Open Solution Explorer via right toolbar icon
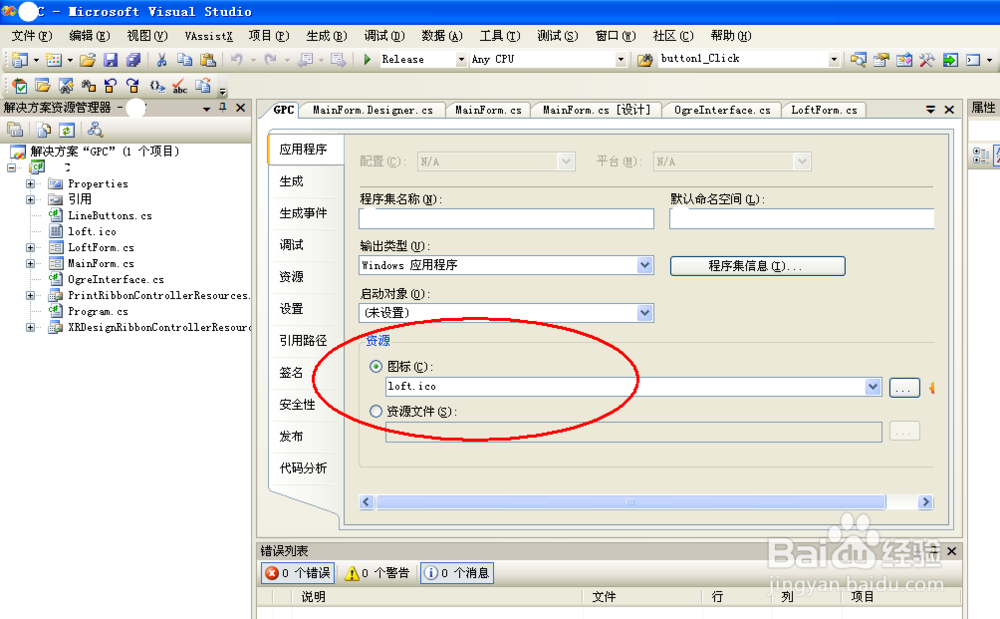This screenshot has height=619, width=1000. coord(858,60)
